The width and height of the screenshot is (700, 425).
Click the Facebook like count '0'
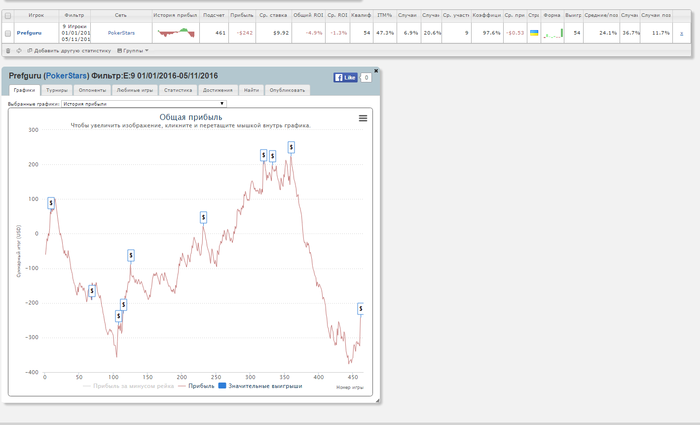click(x=366, y=77)
